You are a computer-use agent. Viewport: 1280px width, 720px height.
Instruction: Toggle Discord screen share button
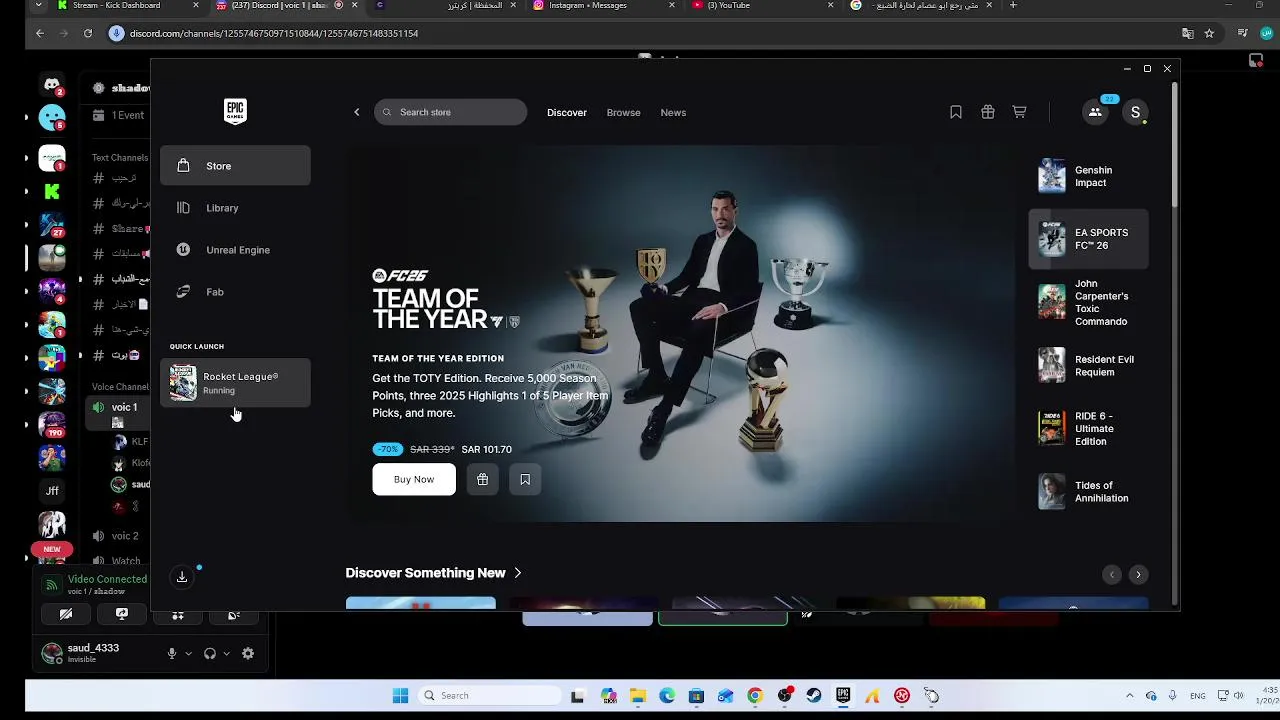pyautogui.click(x=122, y=614)
